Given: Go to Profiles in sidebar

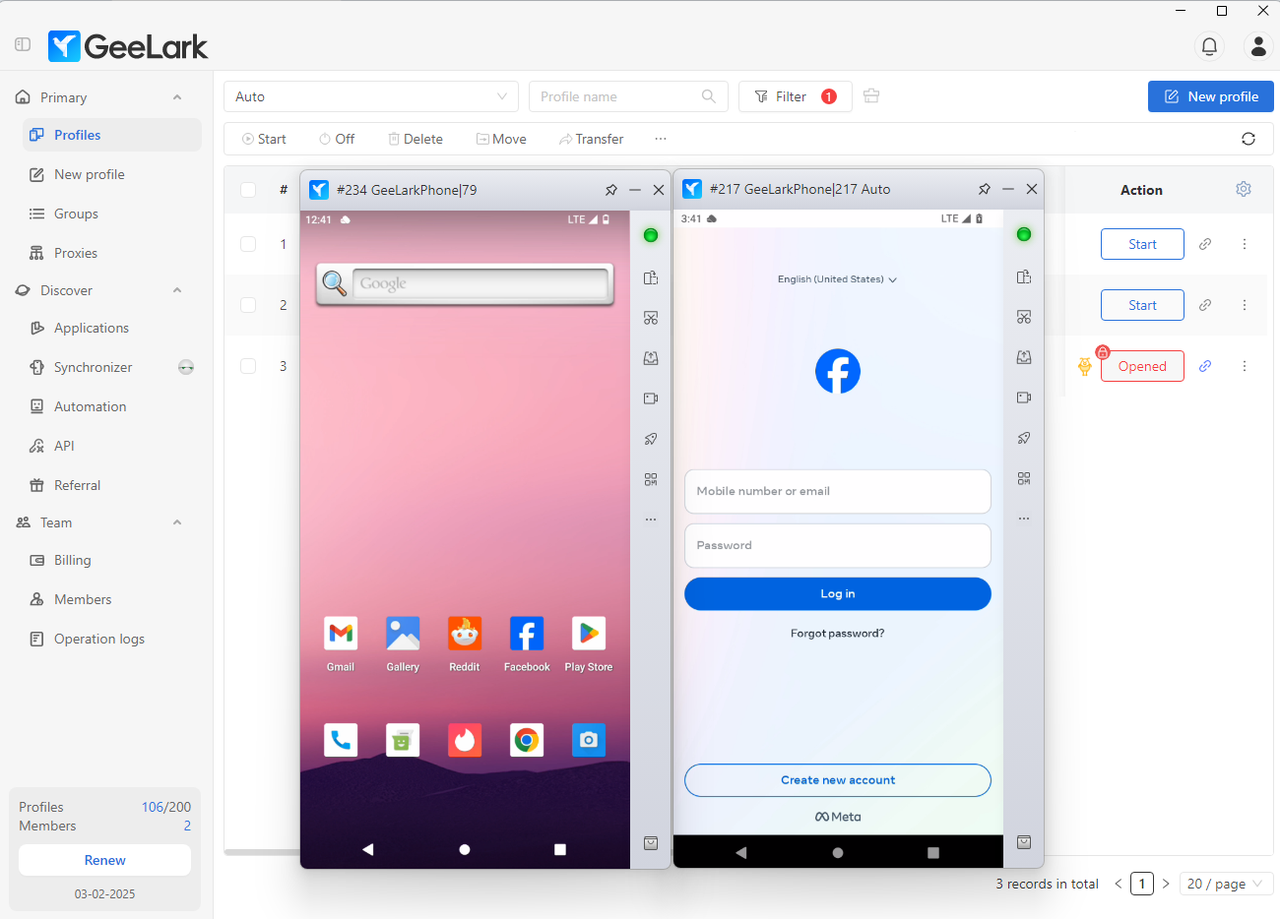Looking at the screenshot, I should 112,135.
